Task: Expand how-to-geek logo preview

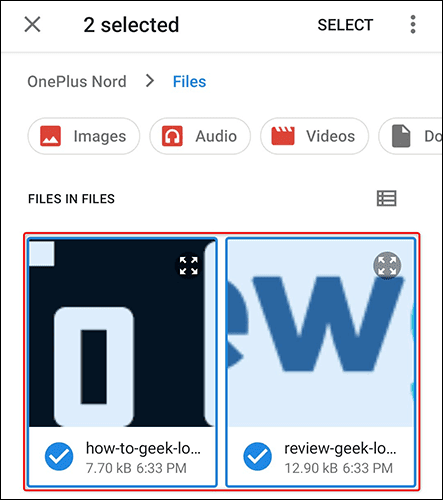Action: coord(189,266)
